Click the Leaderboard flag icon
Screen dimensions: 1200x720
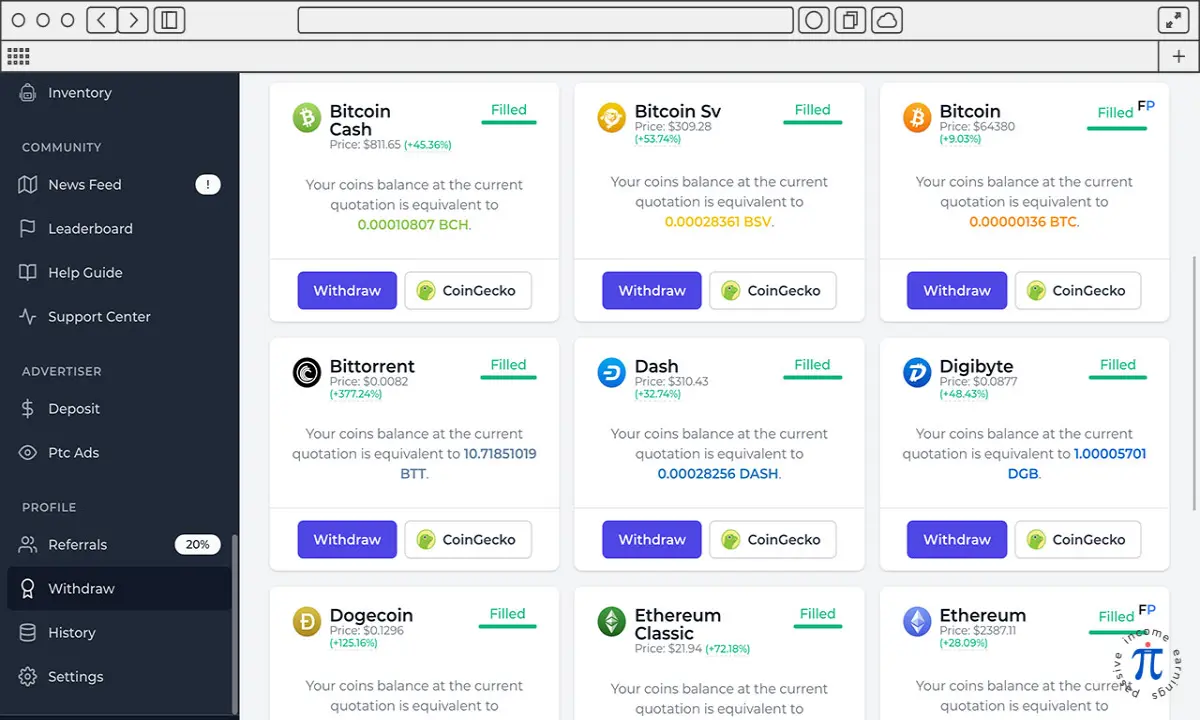tap(28, 228)
